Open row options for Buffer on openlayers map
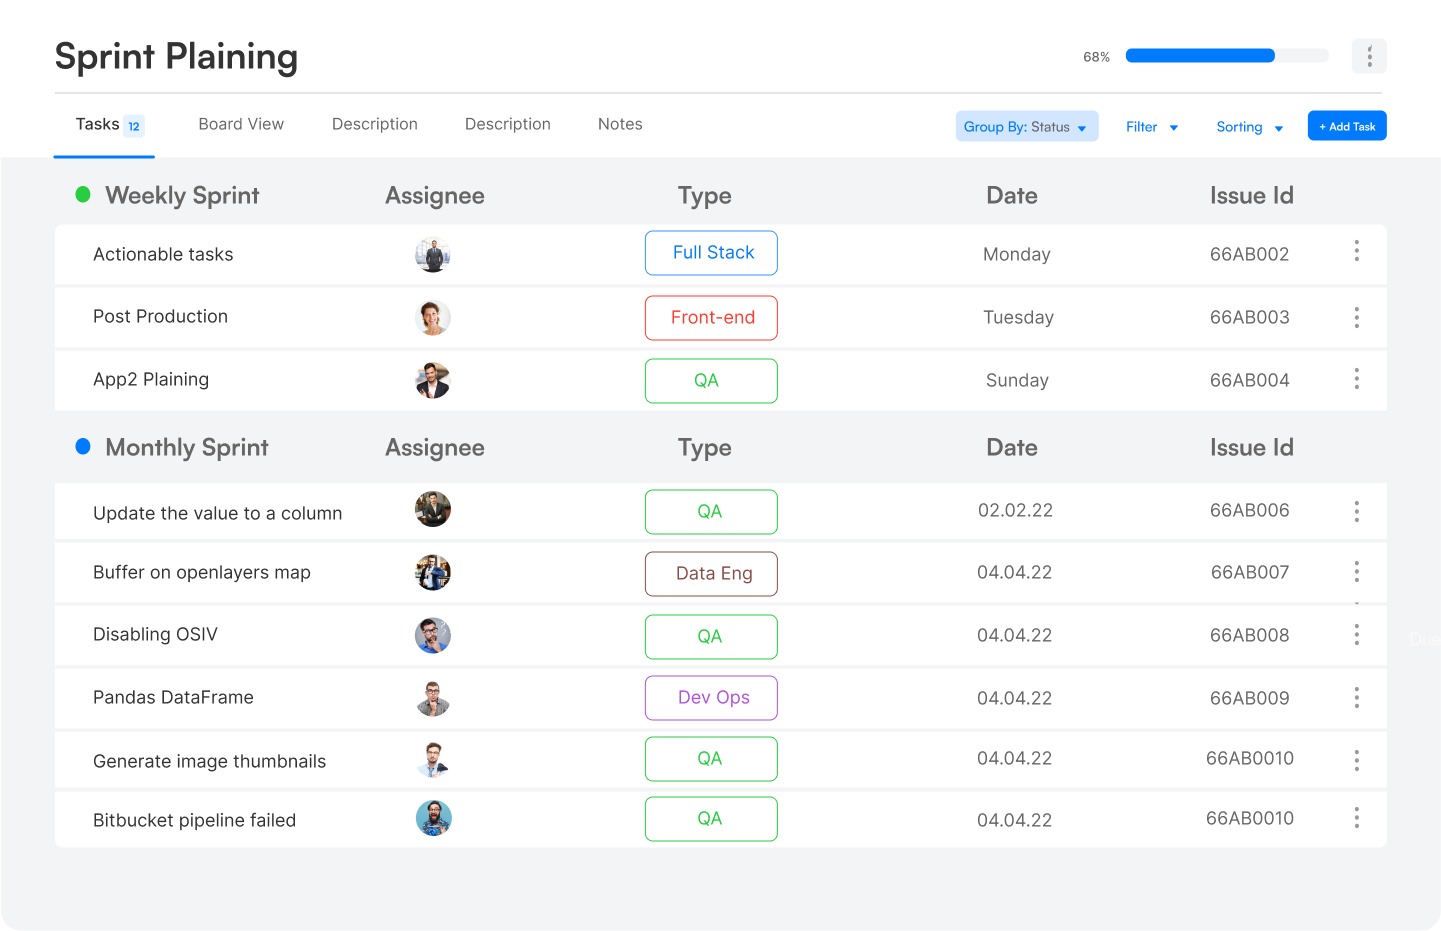This screenshot has width=1441, height=931. tap(1356, 572)
